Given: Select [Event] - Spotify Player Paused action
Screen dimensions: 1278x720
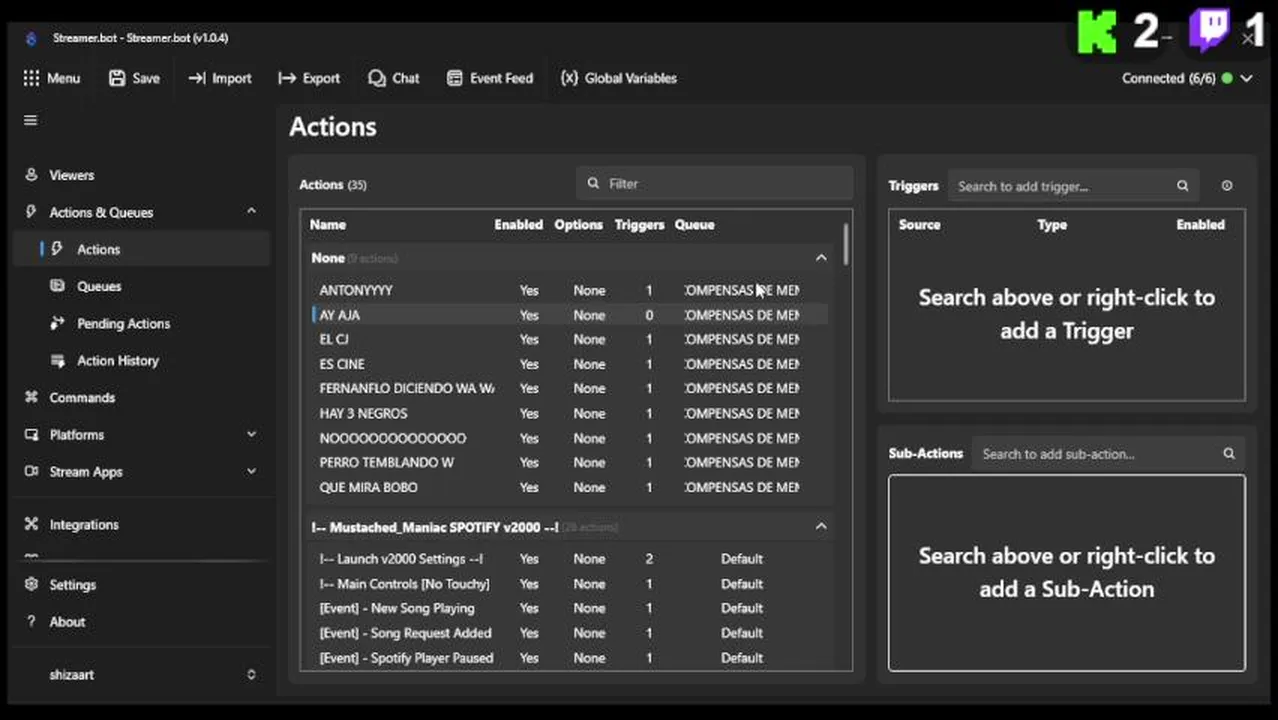Looking at the screenshot, I should pos(569,658).
